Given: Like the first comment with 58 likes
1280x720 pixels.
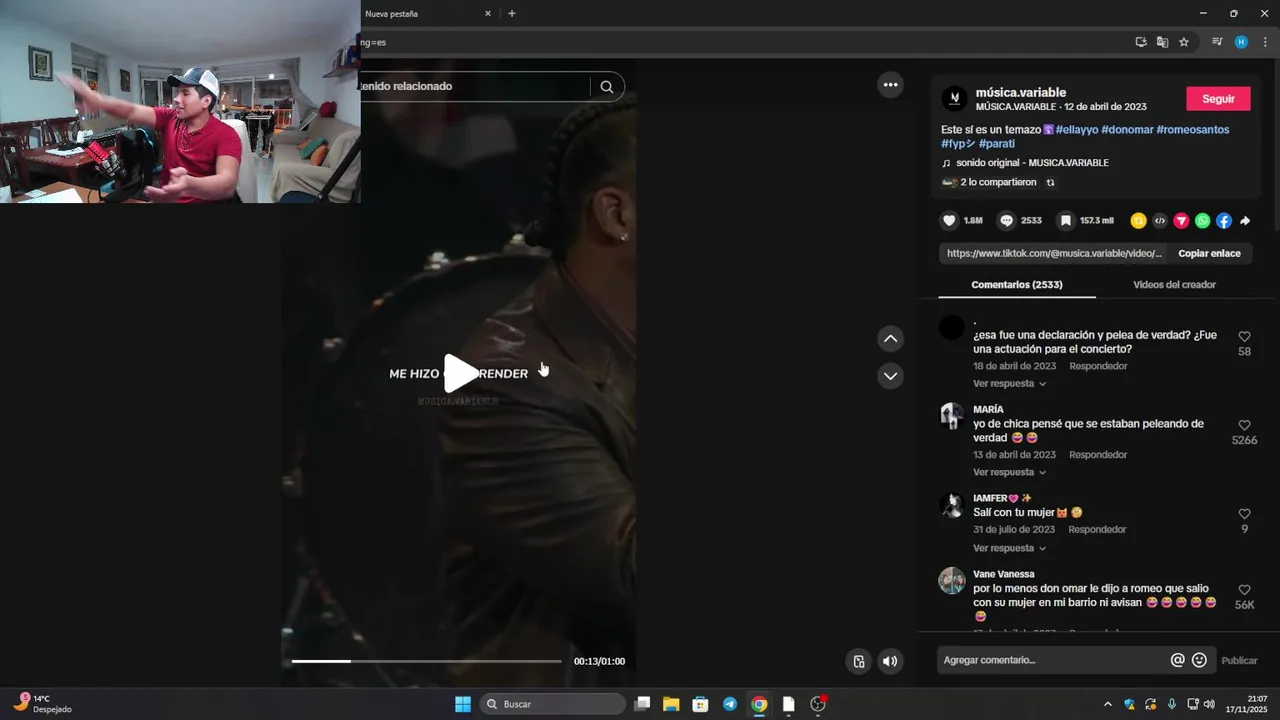Looking at the screenshot, I should (x=1244, y=337).
